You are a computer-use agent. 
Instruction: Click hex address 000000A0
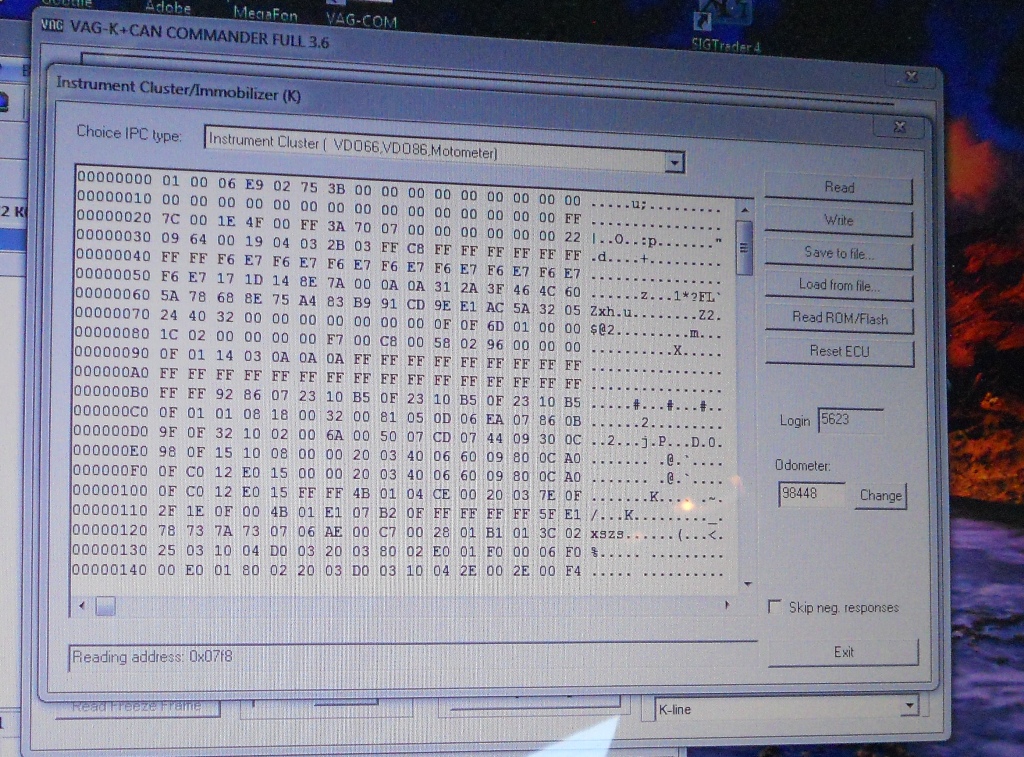112,372
